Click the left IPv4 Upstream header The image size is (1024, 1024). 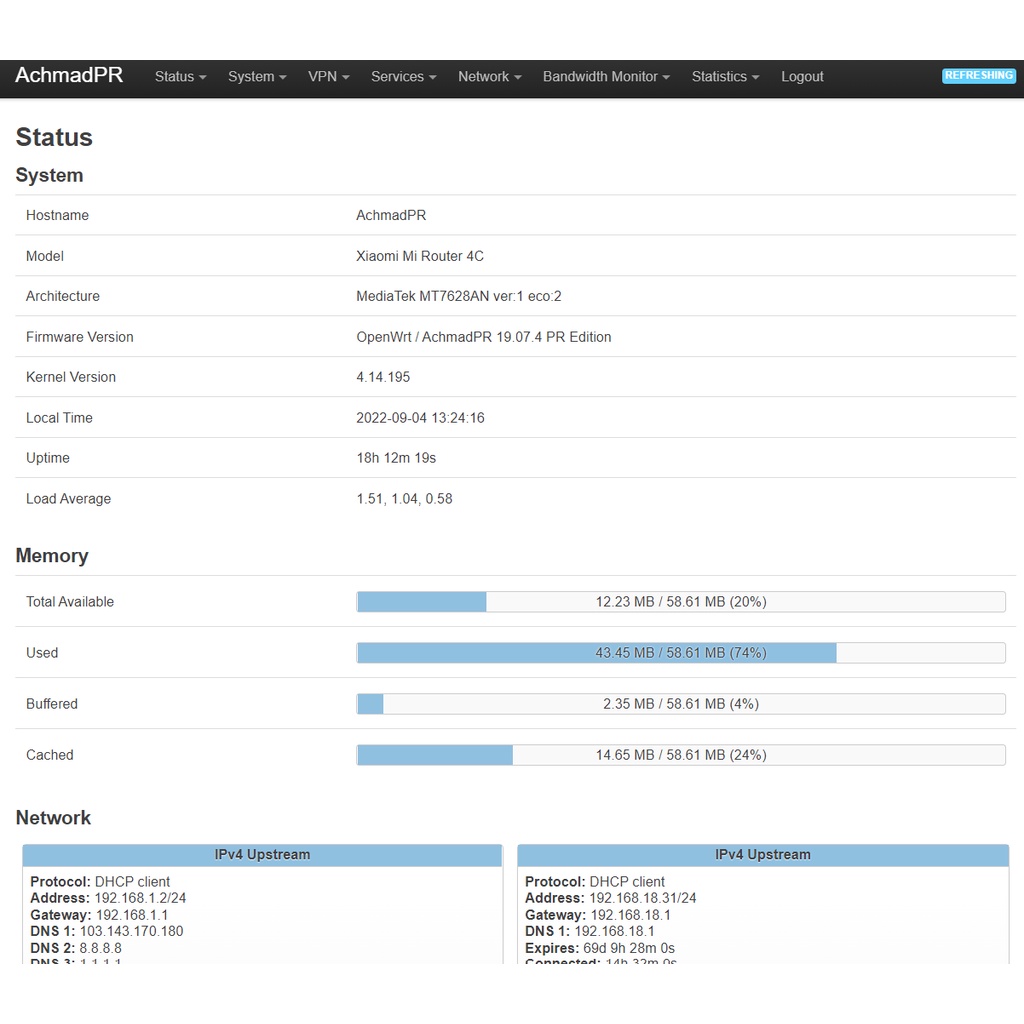point(262,855)
